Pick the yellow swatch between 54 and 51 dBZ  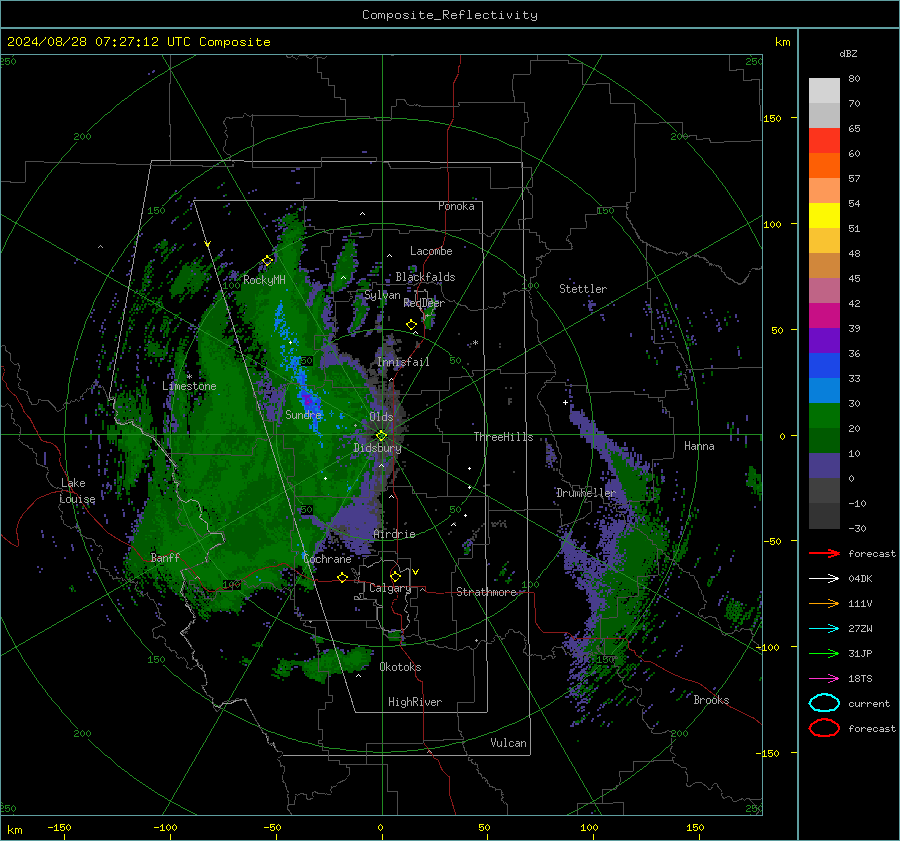click(x=824, y=216)
